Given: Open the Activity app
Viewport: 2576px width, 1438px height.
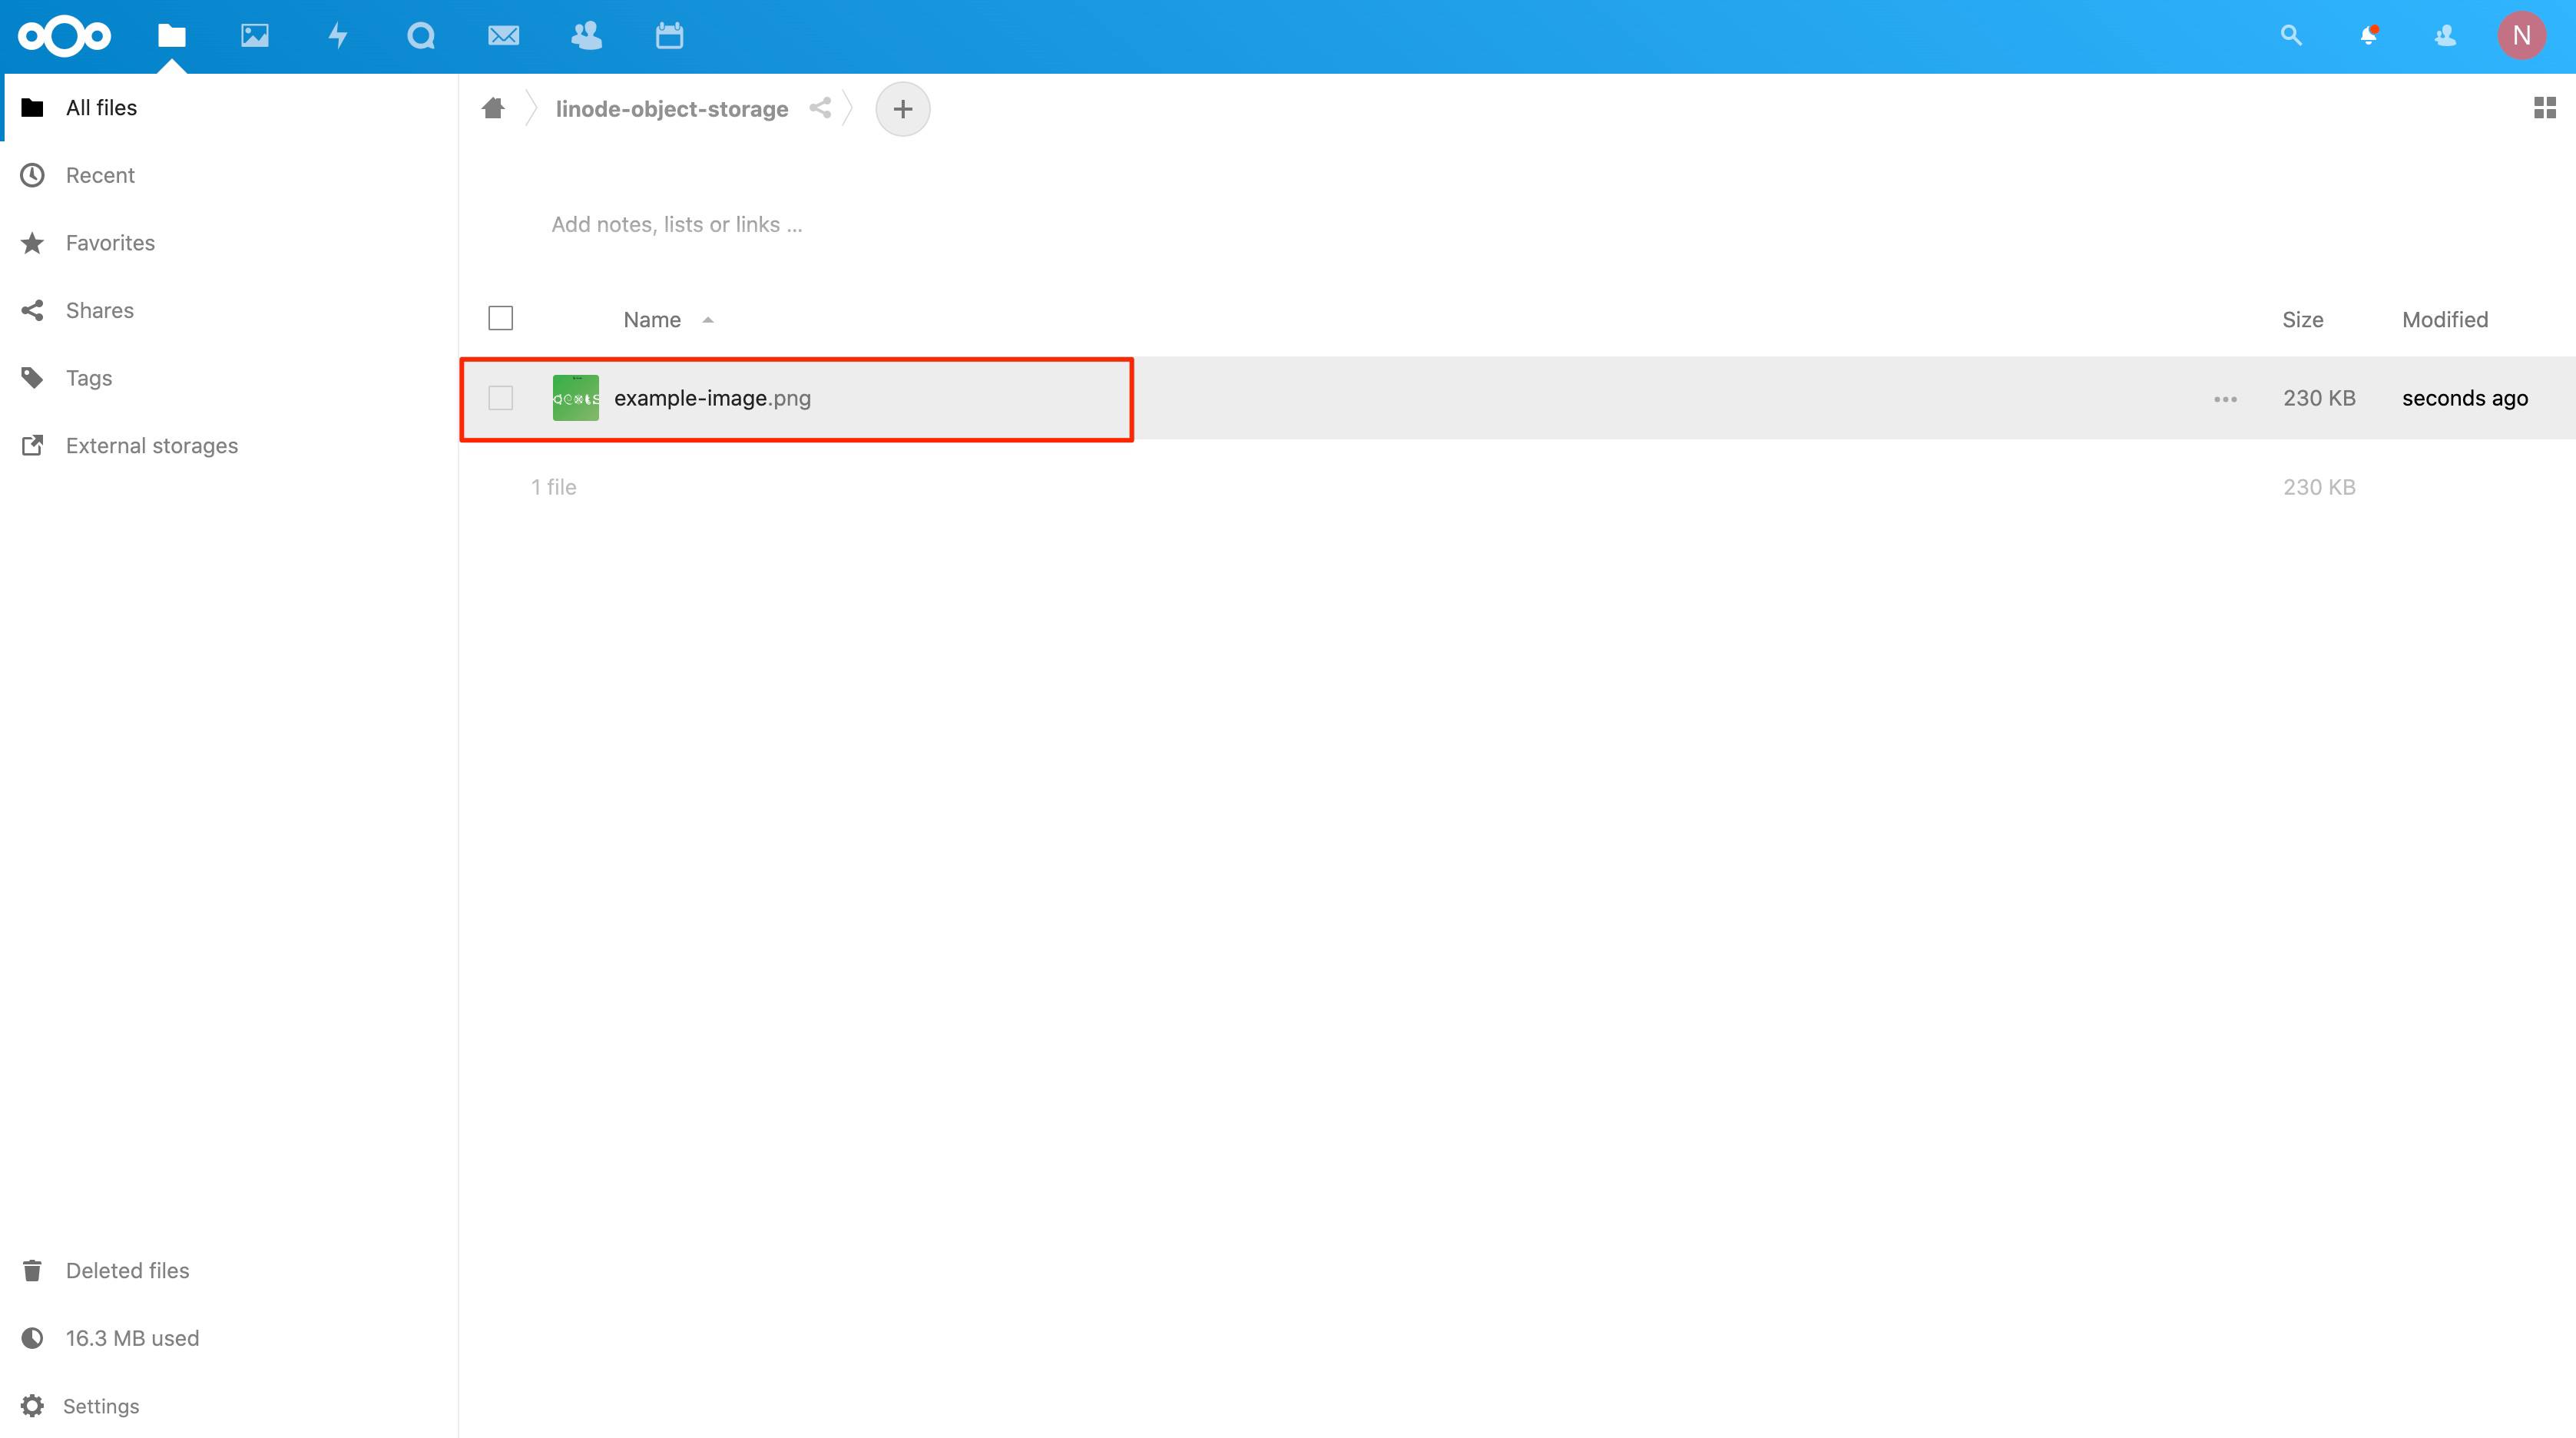Looking at the screenshot, I should click(338, 35).
